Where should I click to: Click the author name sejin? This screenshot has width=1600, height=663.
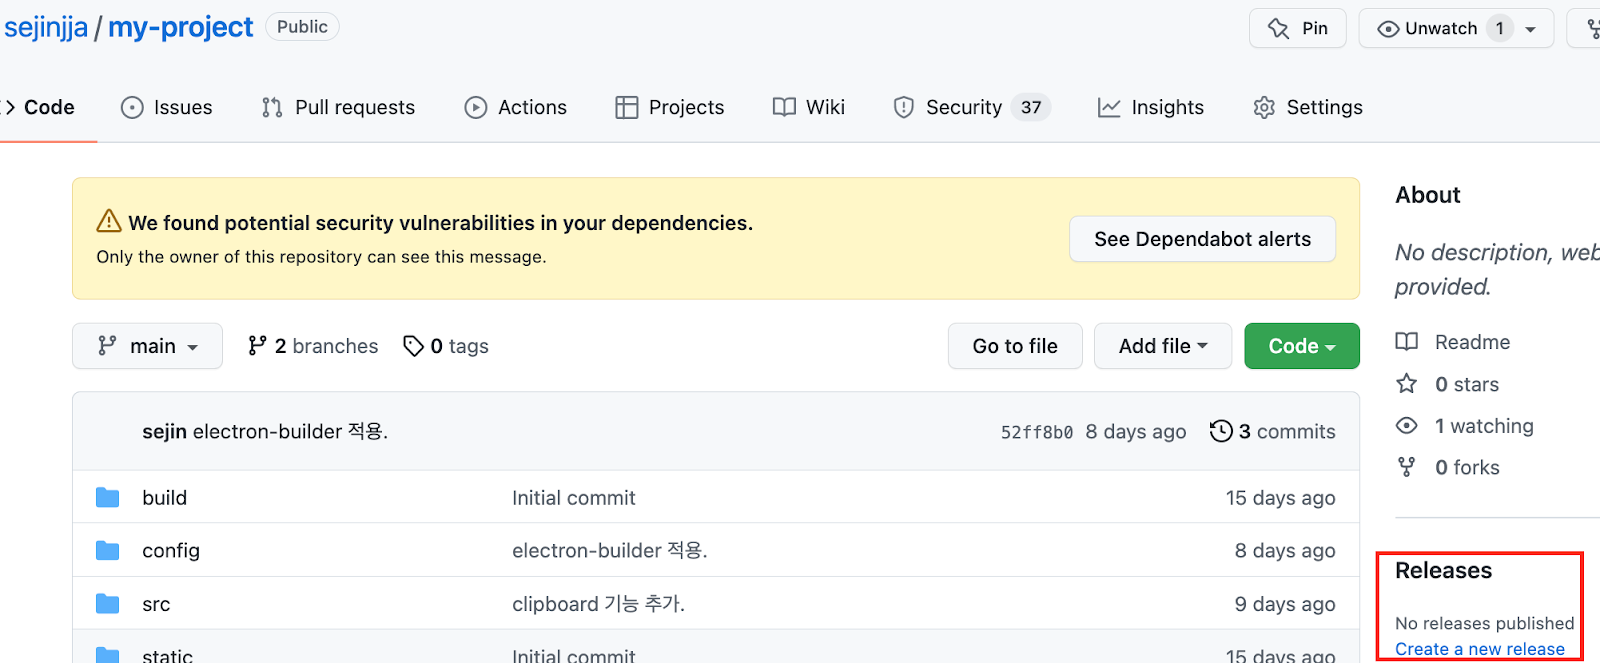tap(164, 431)
